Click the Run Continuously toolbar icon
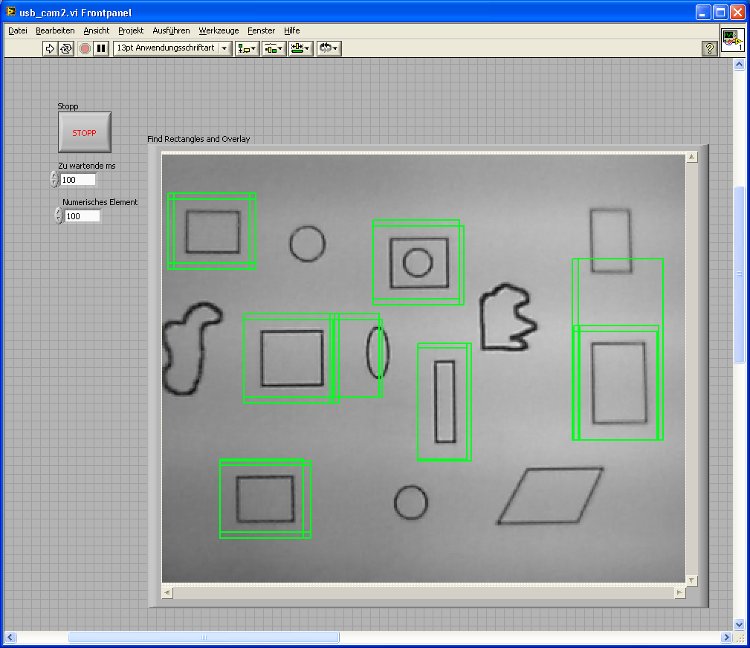Viewport: 750px width, 648px height. point(66,48)
